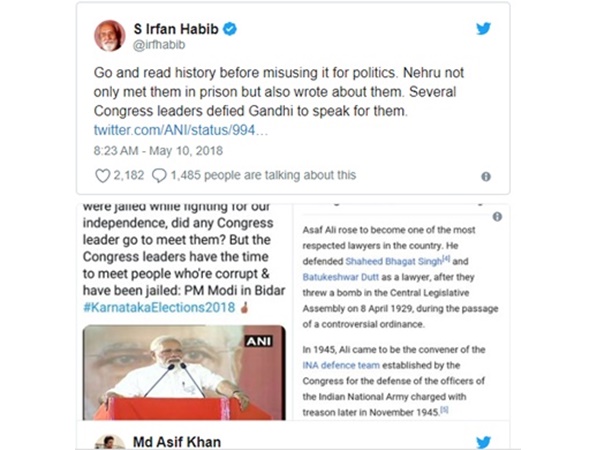
Task: Click the 8:23 AM - May 10, 2018 timestamp
Action: (x=158, y=151)
